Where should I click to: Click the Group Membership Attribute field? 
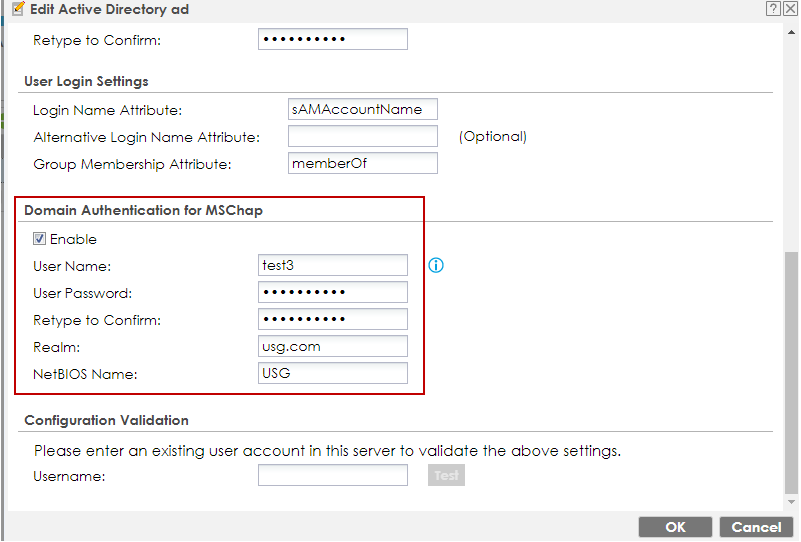[x=362, y=163]
